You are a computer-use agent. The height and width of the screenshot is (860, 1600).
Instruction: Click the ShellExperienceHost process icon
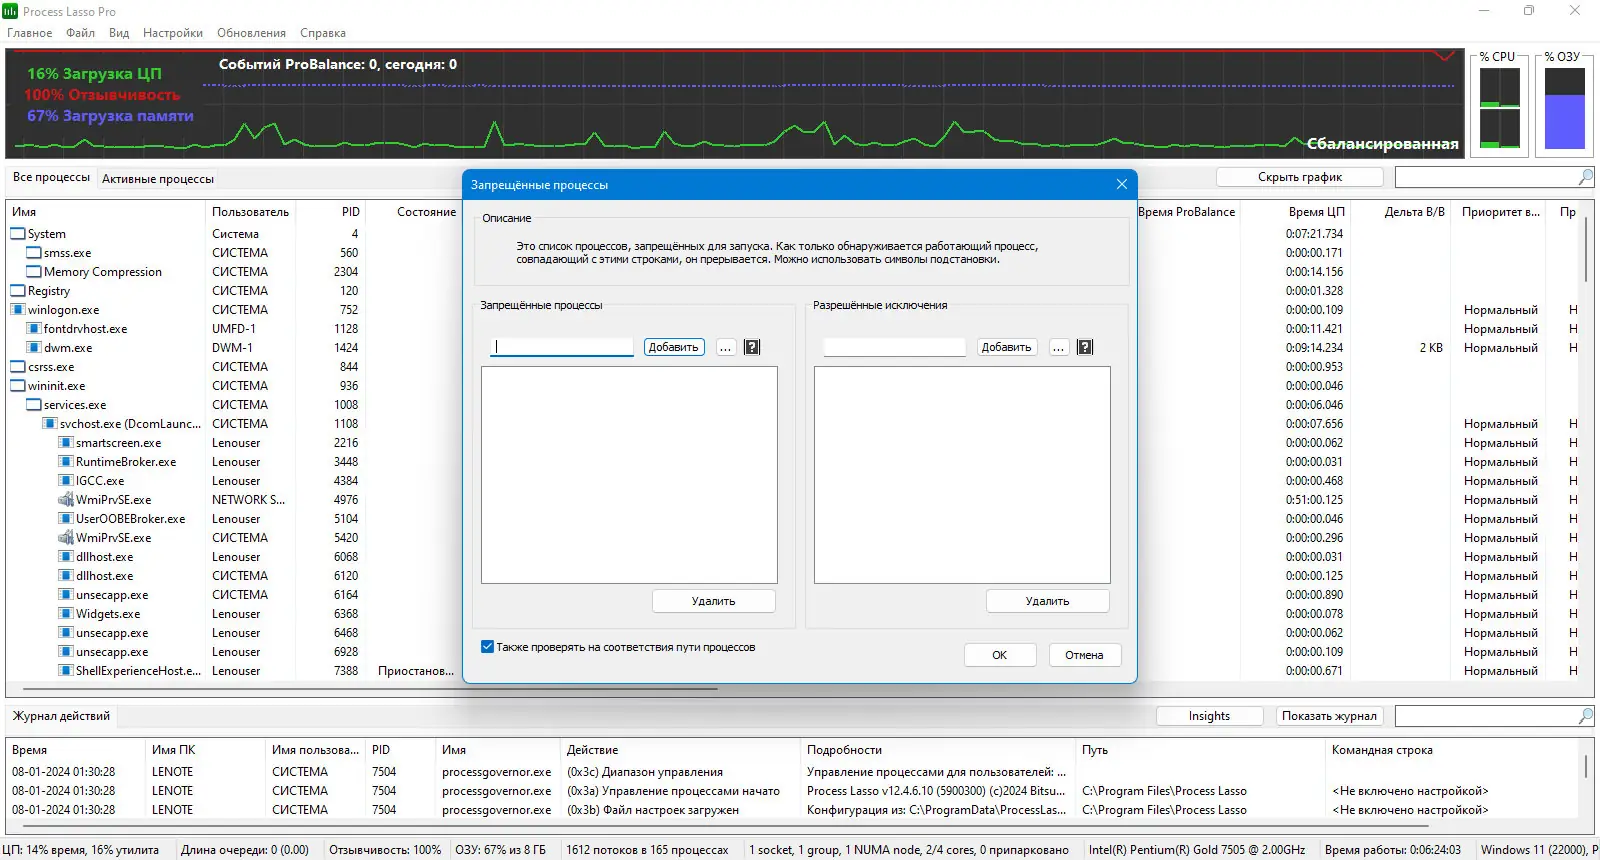(x=66, y=671)
